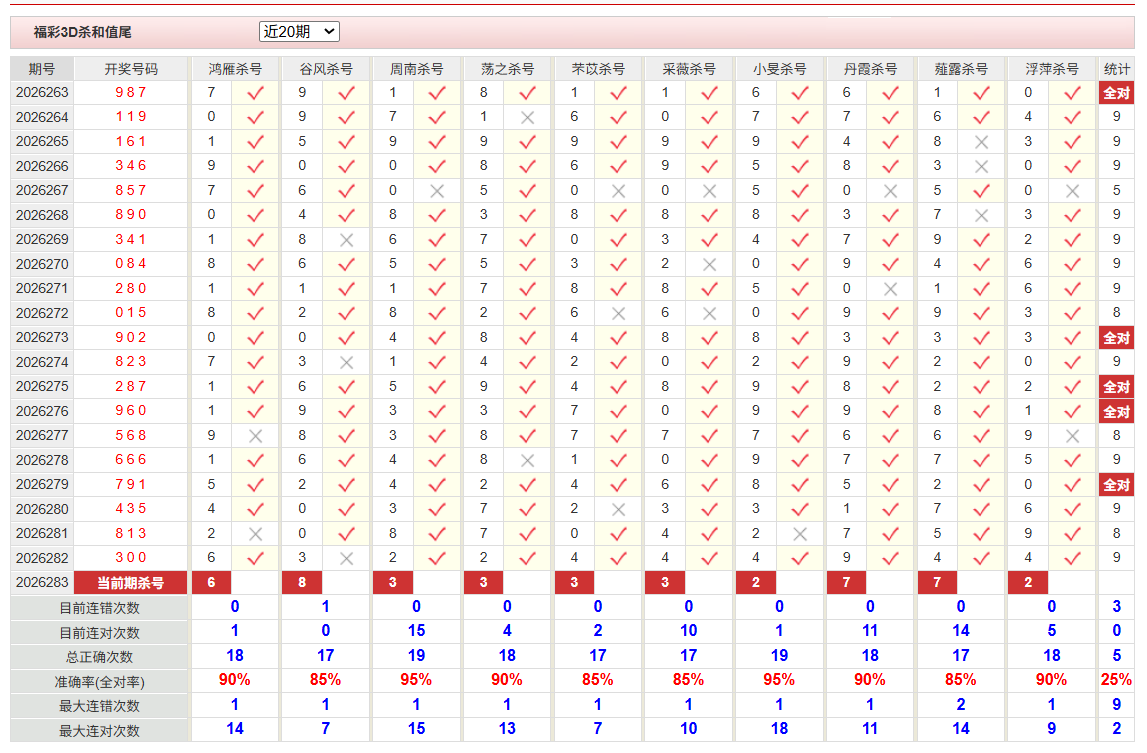Click the 目前连错次数 row label
This screenshot has width=1147, height=753.
(x=99, y=608)
